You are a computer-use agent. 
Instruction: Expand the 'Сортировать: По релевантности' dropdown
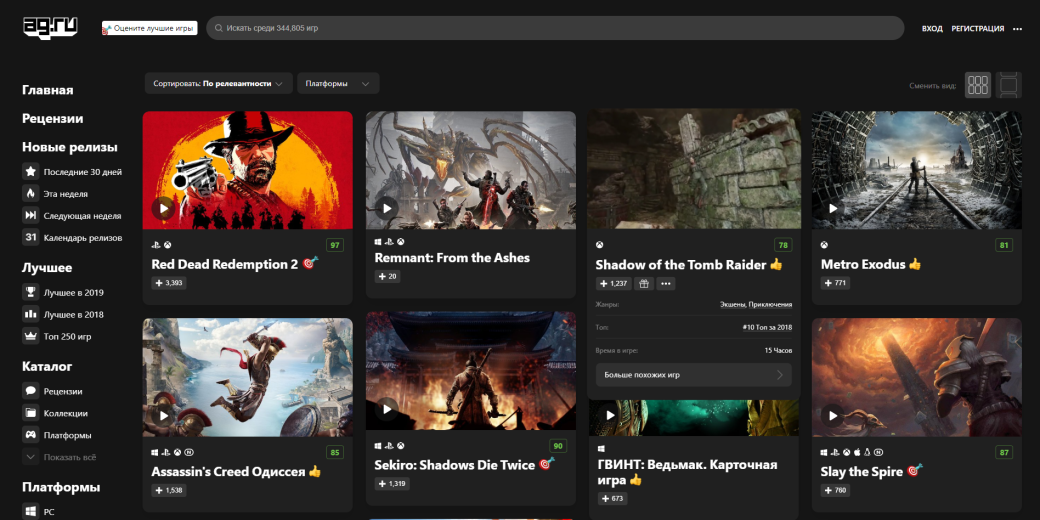(x=218, y=84)
